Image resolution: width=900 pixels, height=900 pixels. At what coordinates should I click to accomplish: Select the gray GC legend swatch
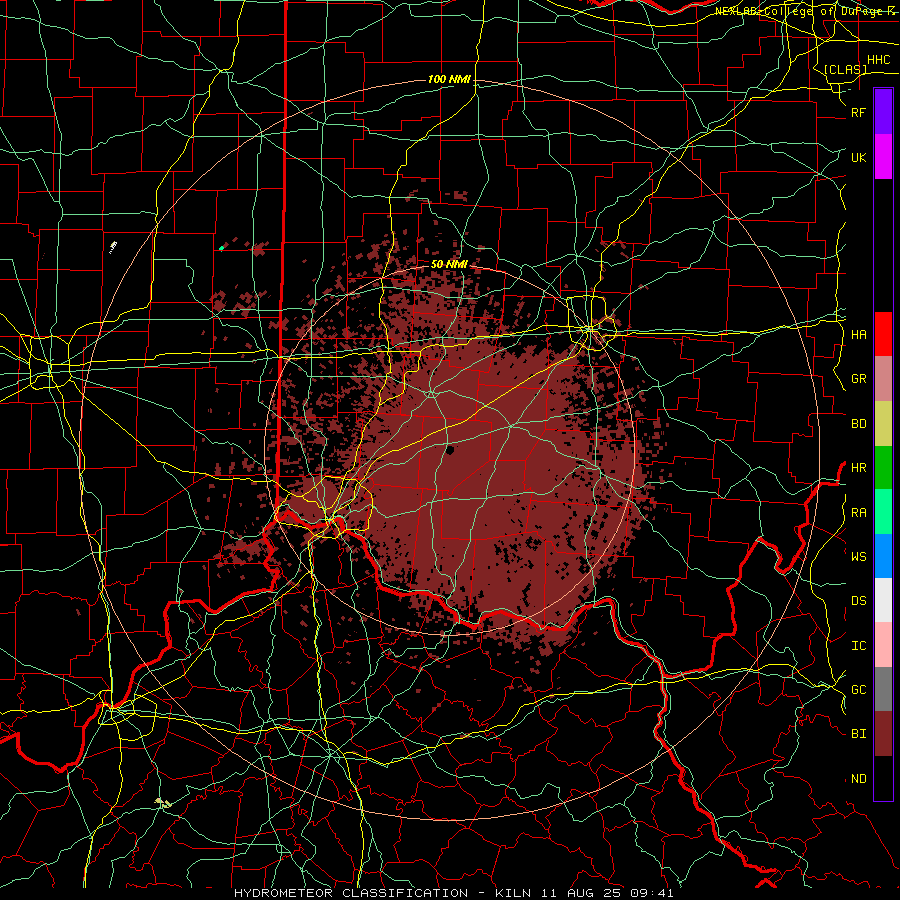(883, 689)
